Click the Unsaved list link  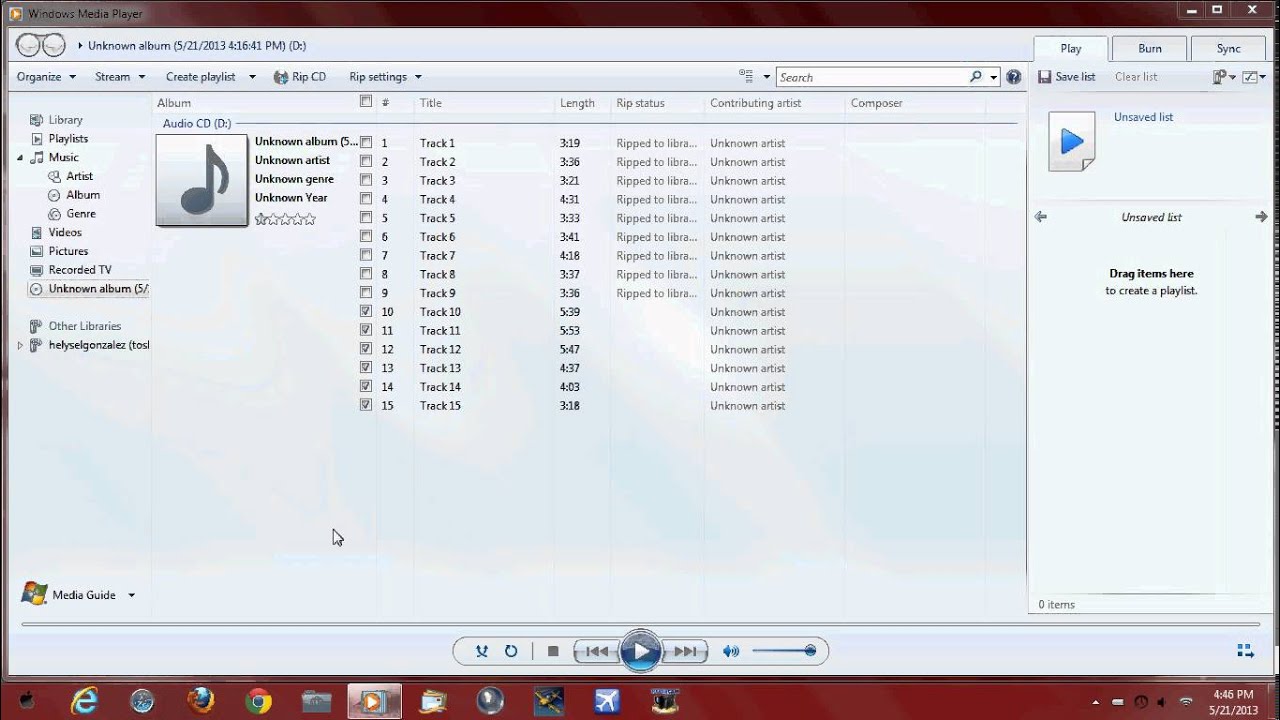(1143, 117)
